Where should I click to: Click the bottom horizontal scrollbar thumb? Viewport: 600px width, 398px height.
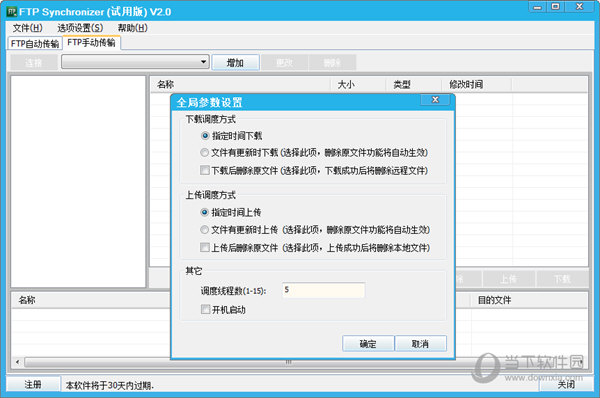click(289, 362)
